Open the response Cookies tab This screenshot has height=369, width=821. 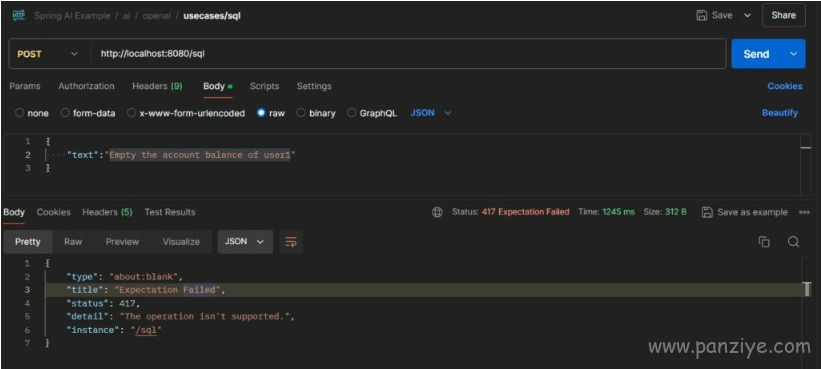(53, 212)
